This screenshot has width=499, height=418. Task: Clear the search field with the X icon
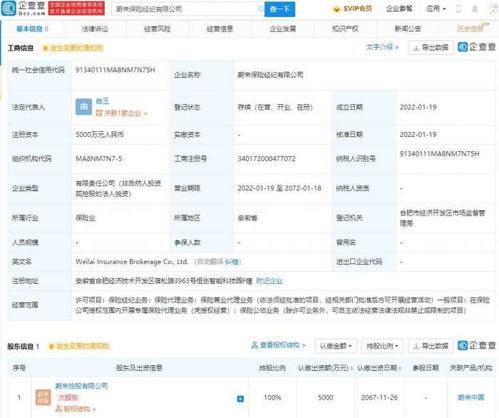260,9
